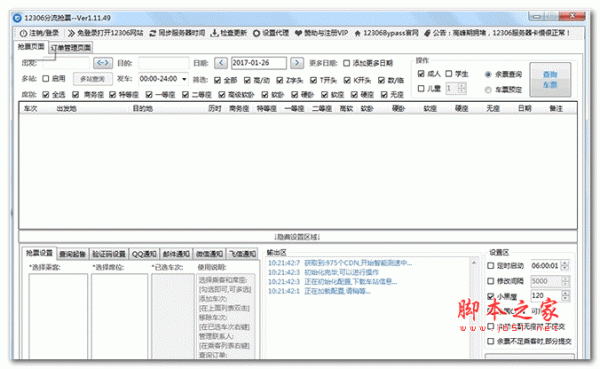
Task: Sort by the 车次 column header
Action: coord(30,109)
